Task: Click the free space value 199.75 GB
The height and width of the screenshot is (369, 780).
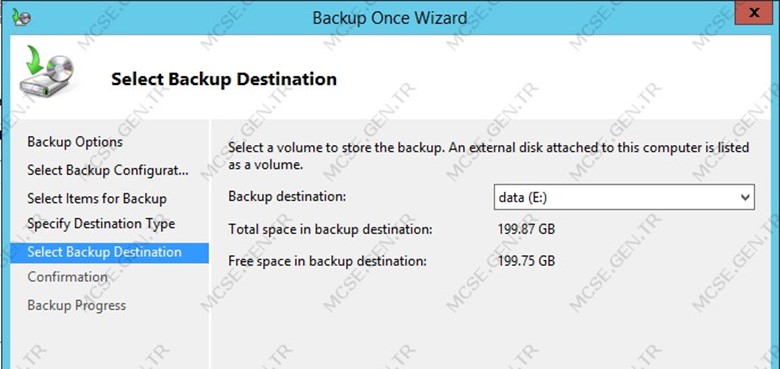Action: coord(526,261)
